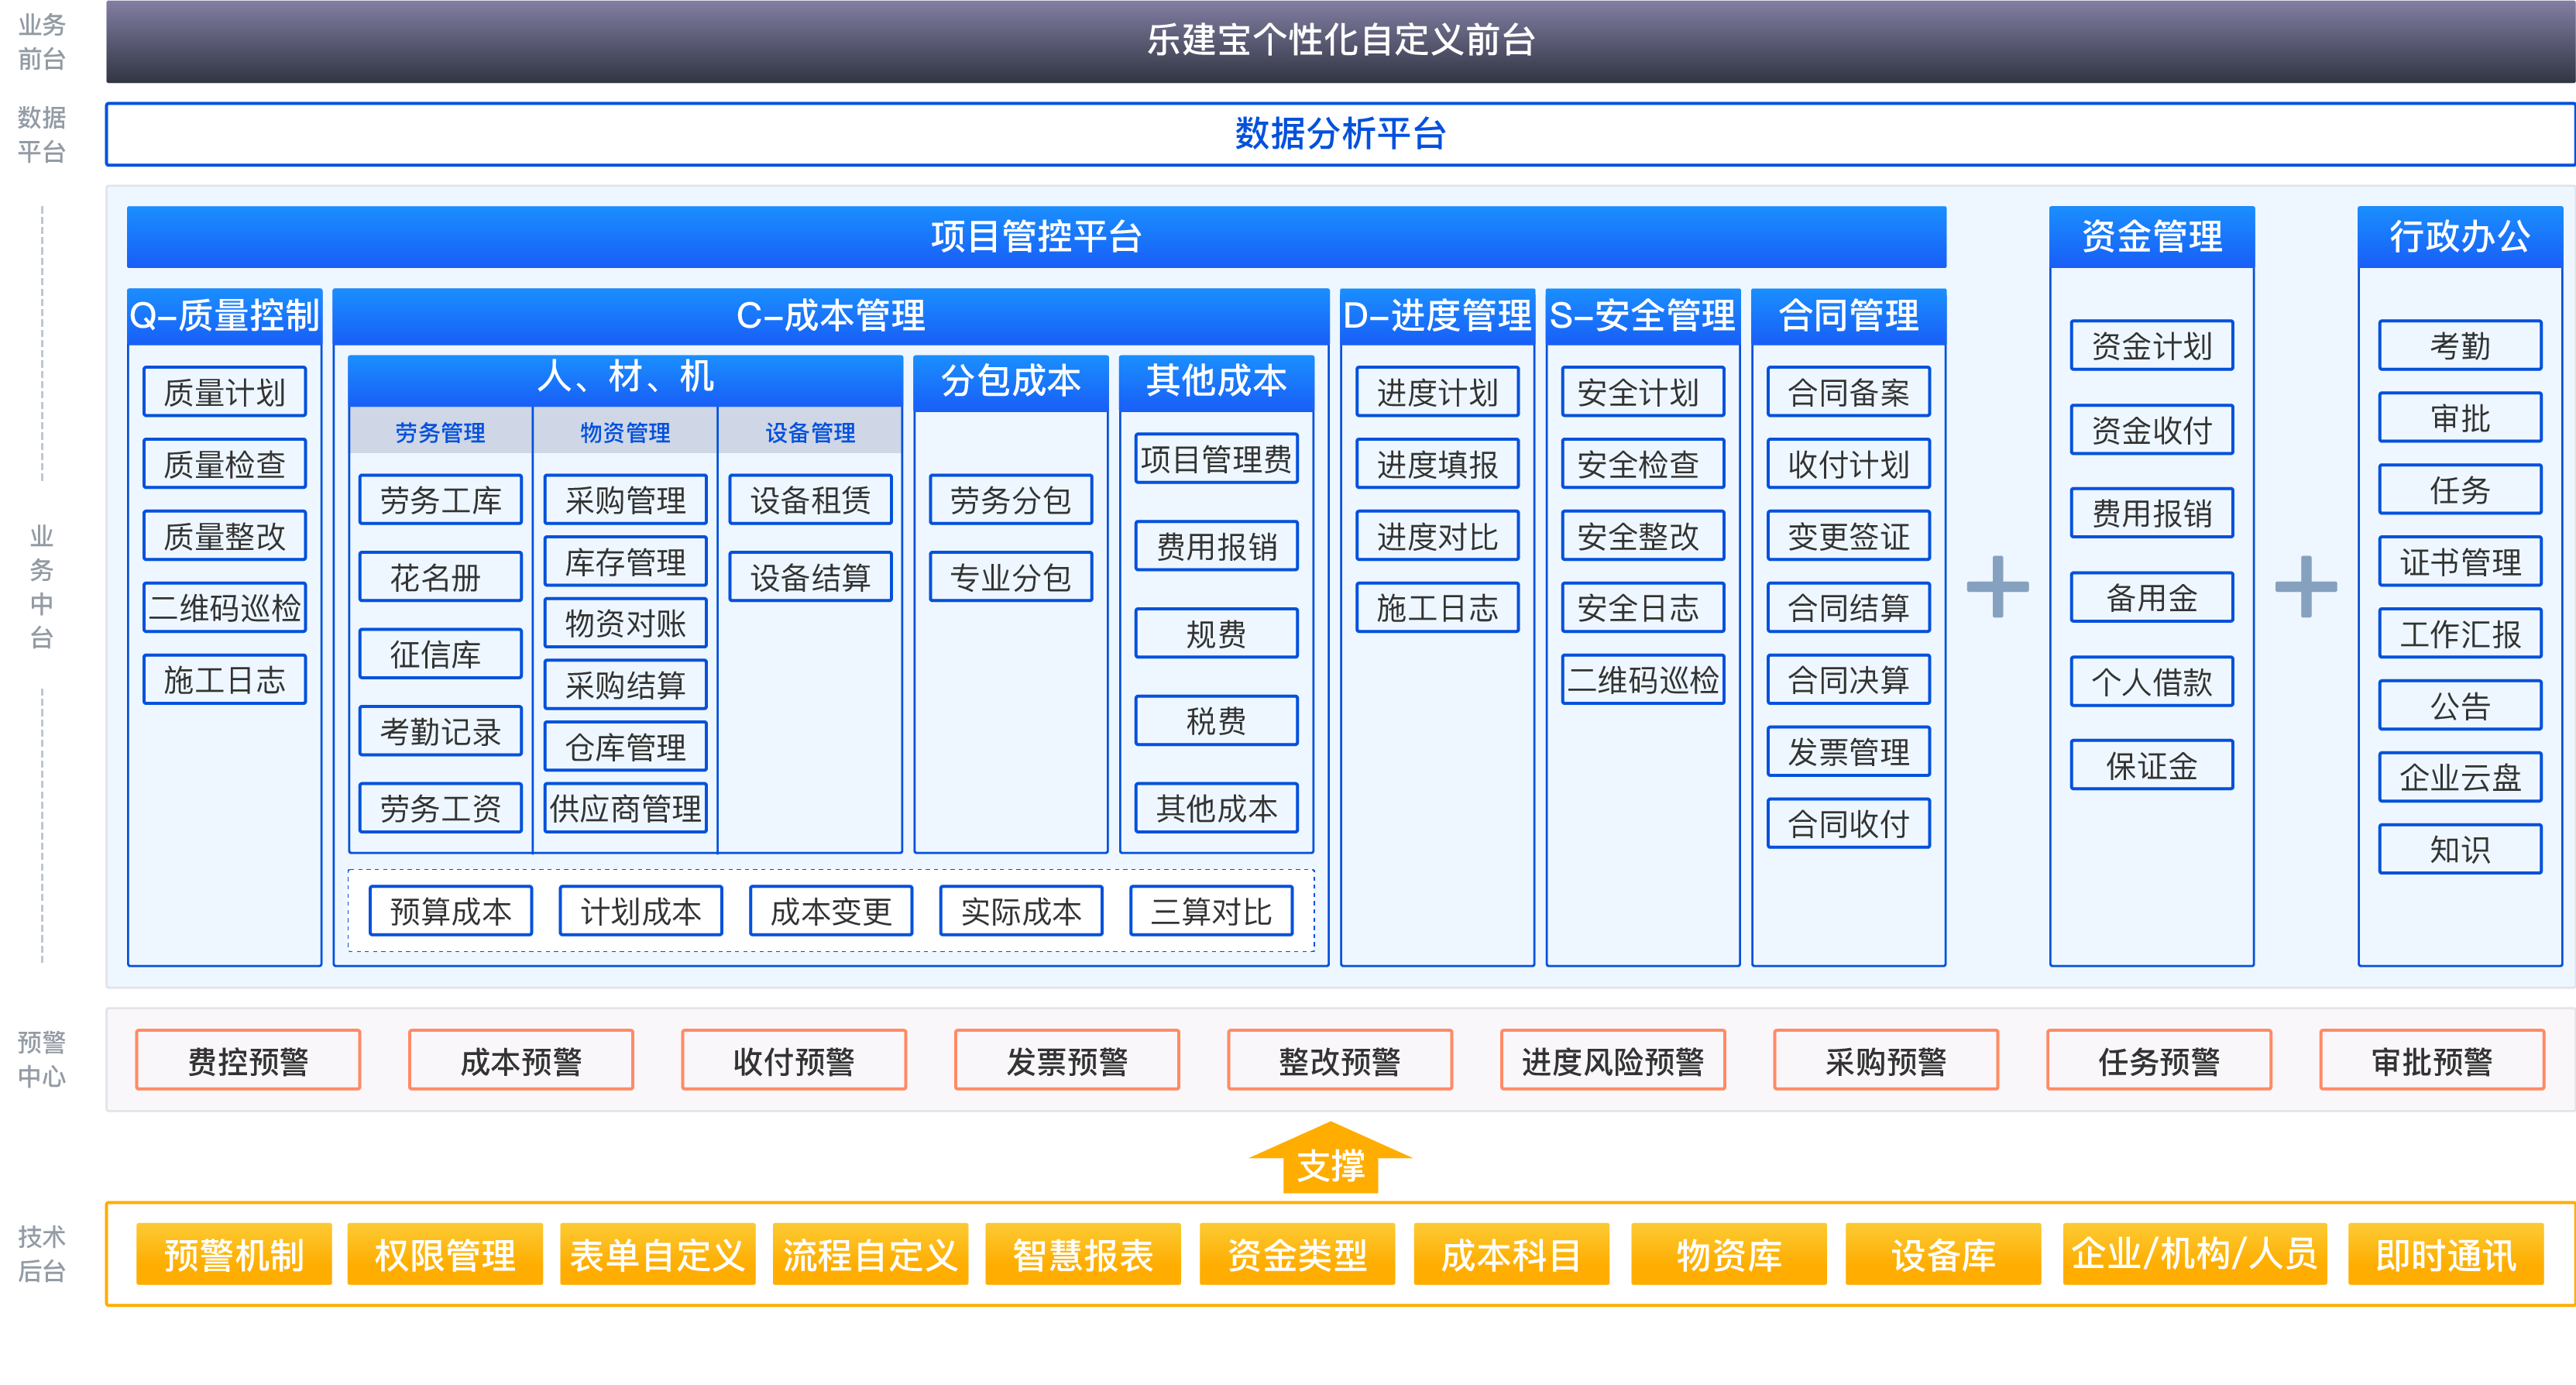Click the 劳务分包 box
Screen dimensions: 2576x1385
point(1010,500)
